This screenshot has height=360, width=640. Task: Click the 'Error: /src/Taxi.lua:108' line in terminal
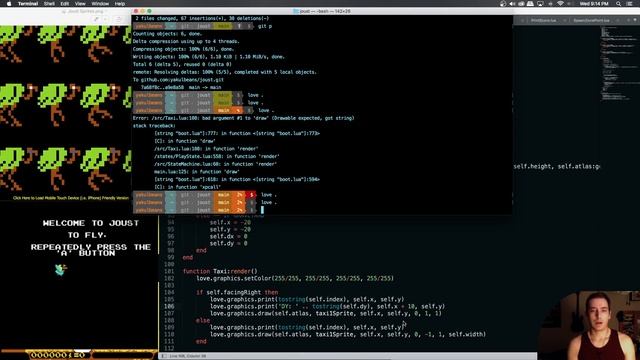click(x=243, y=118)
